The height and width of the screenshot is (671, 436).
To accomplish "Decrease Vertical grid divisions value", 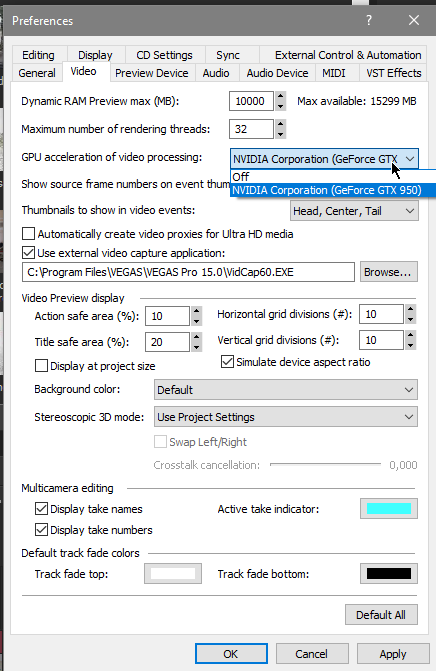I will coord(410,345).
